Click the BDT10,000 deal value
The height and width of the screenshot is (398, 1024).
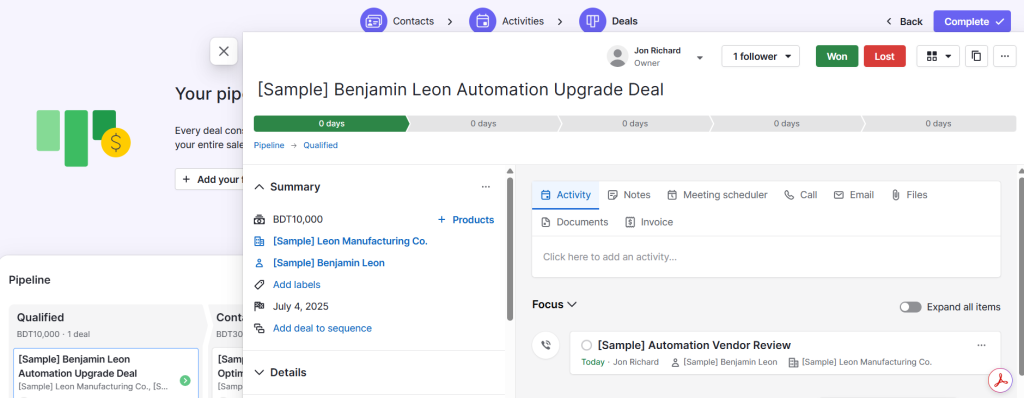coord(298,220)
